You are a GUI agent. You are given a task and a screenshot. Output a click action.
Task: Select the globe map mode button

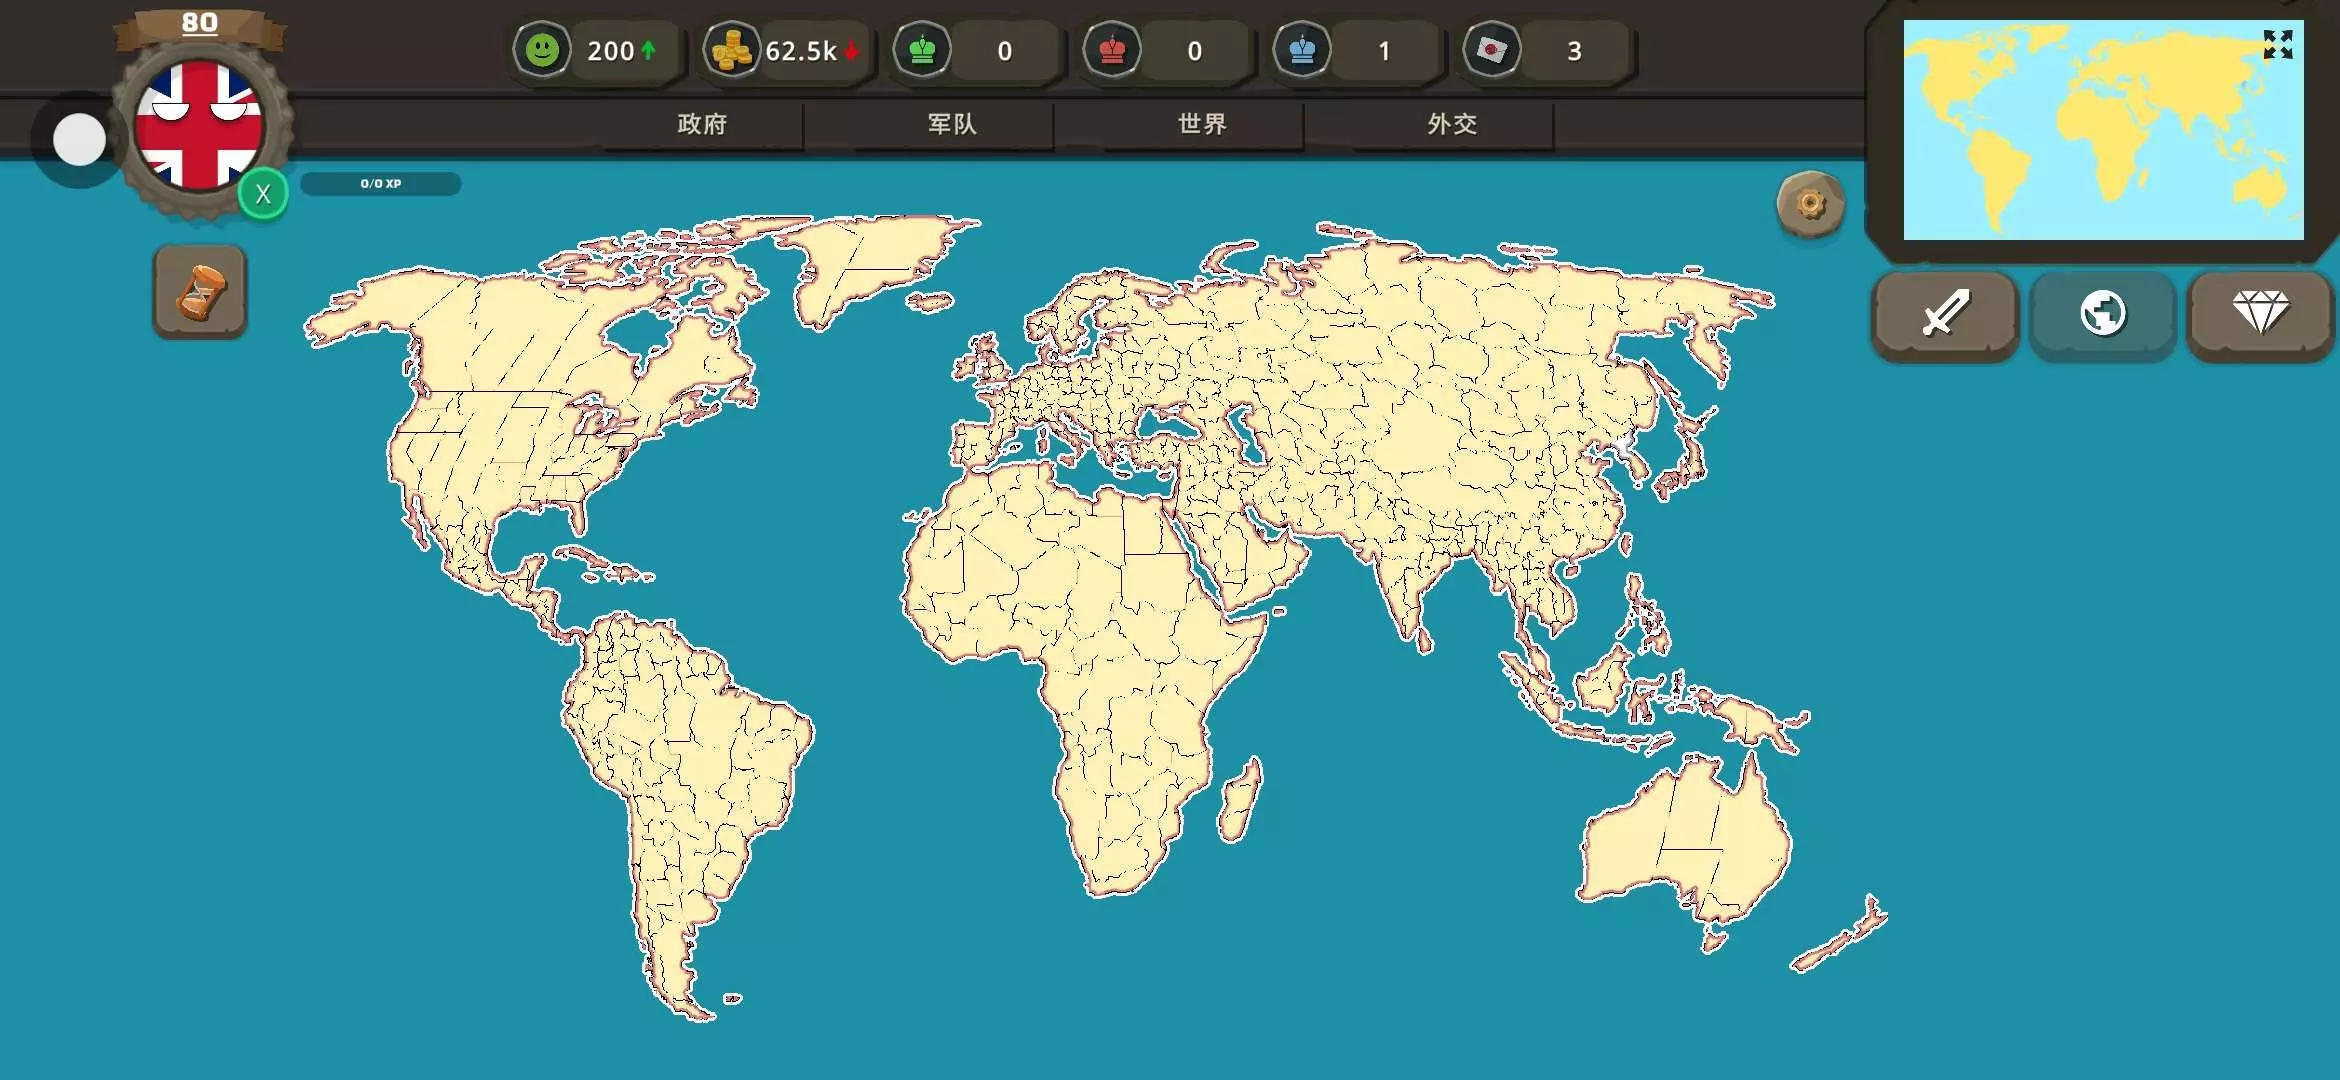point(2102,314)
